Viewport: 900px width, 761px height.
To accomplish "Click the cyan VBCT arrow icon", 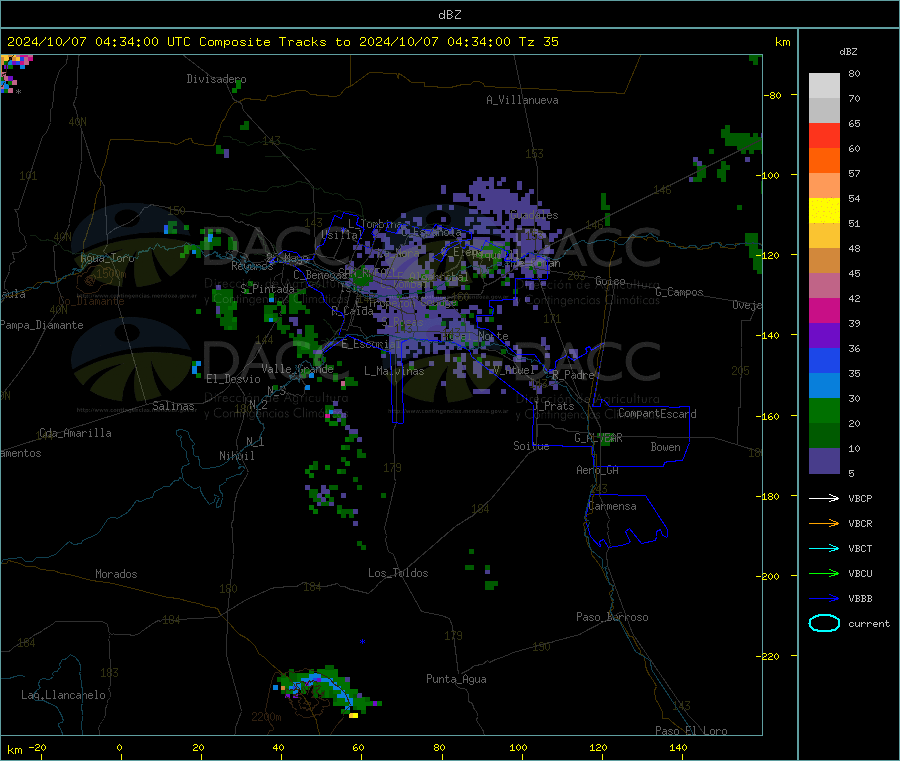I will pos(824,549).
